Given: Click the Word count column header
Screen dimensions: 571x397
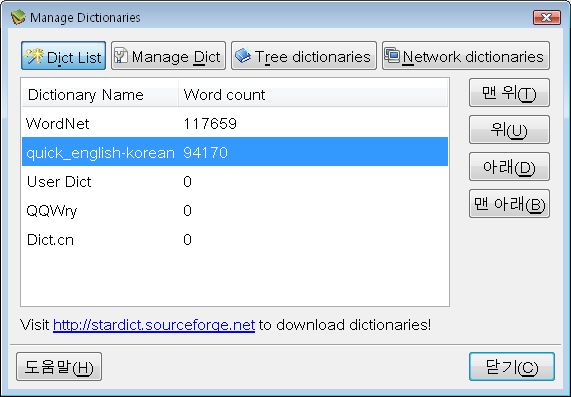Looking at the screenshot, I should coord(313,94).
